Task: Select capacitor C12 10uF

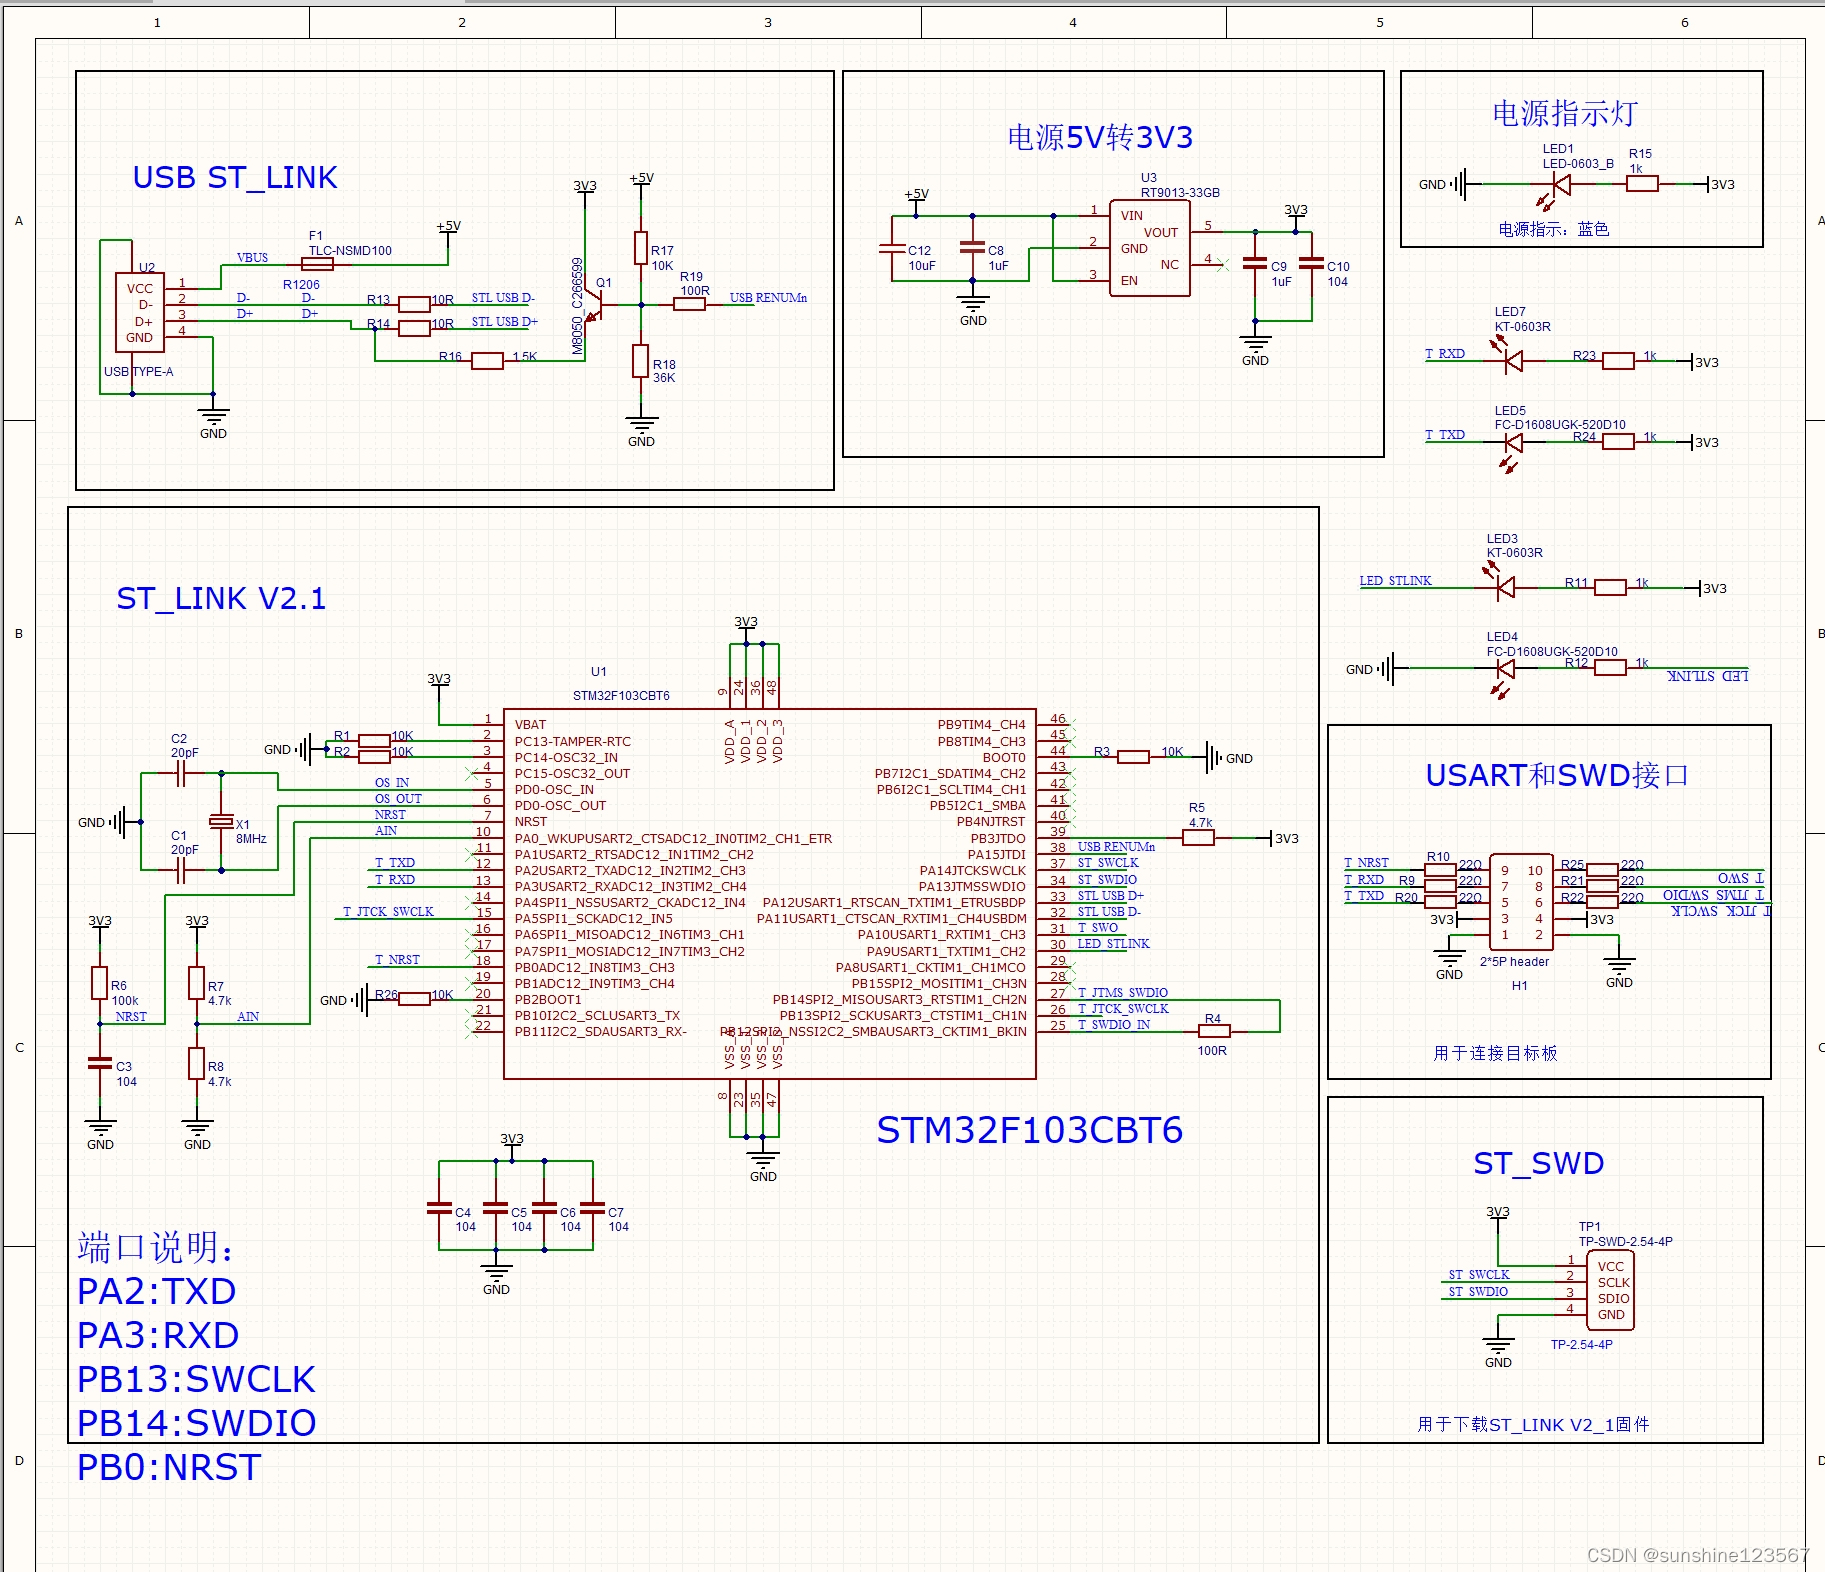Action: tap(892, 249)
